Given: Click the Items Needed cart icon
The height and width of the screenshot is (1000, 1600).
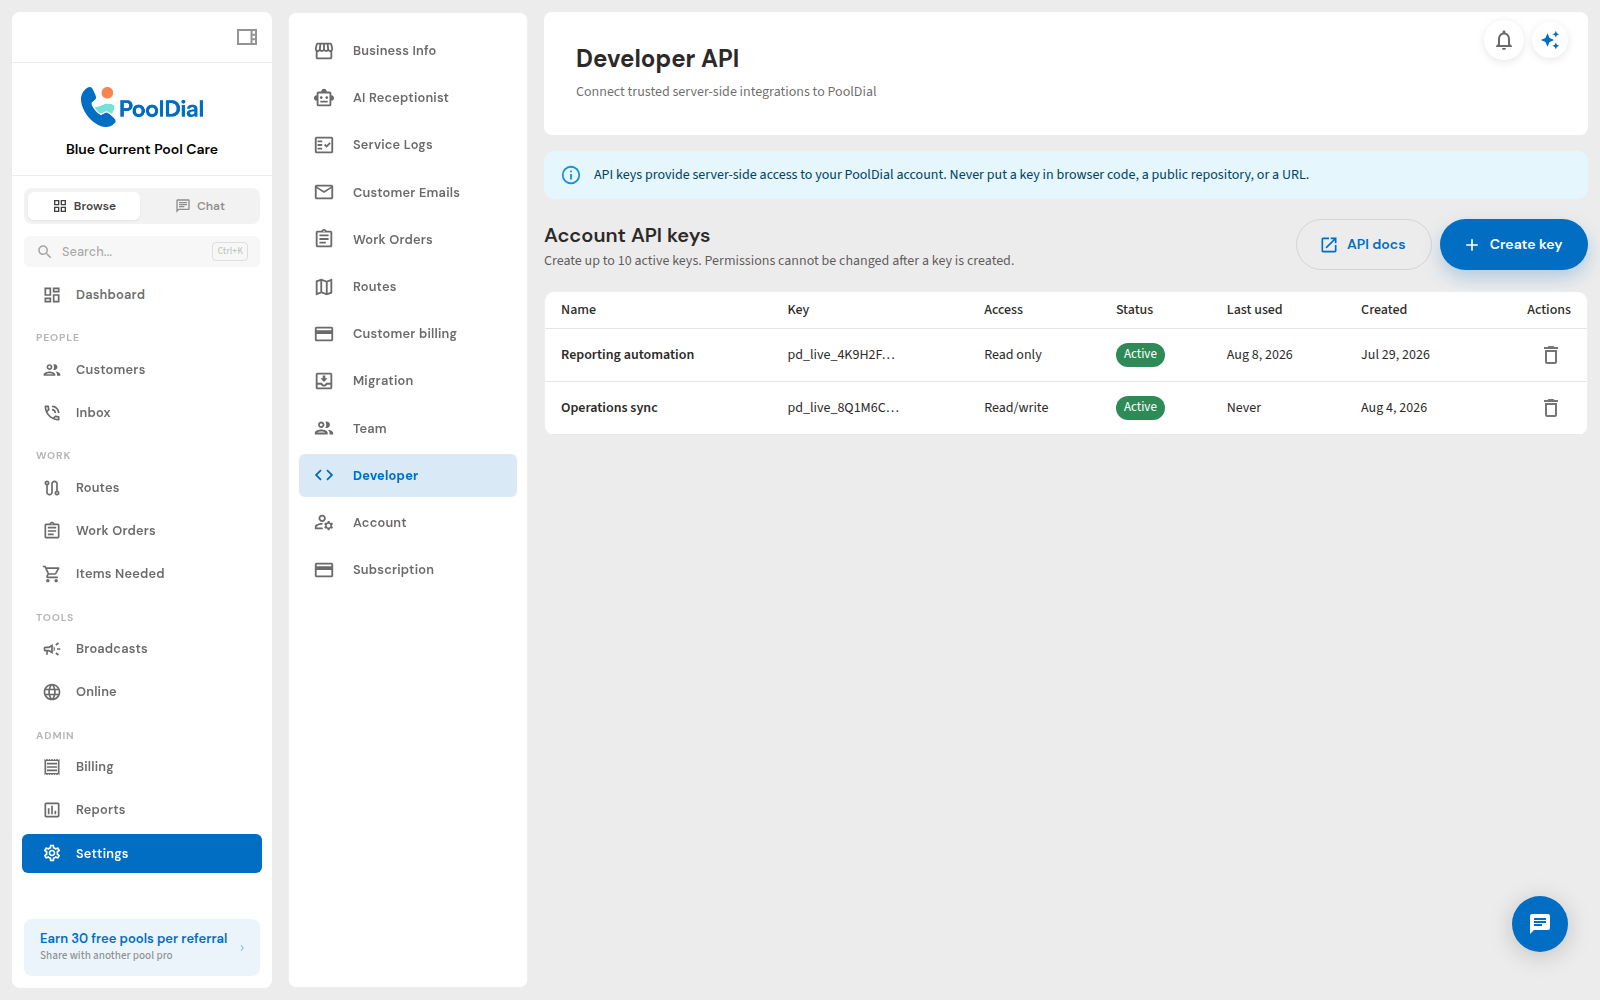Looking at the screenshot, I should tap(52, 574).
